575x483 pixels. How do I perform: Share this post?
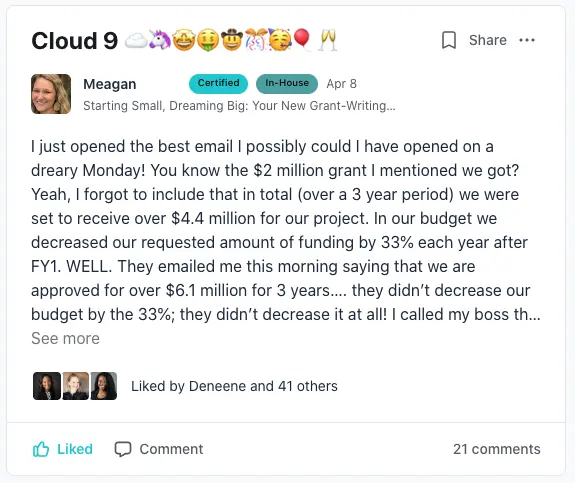coord(488,40)
